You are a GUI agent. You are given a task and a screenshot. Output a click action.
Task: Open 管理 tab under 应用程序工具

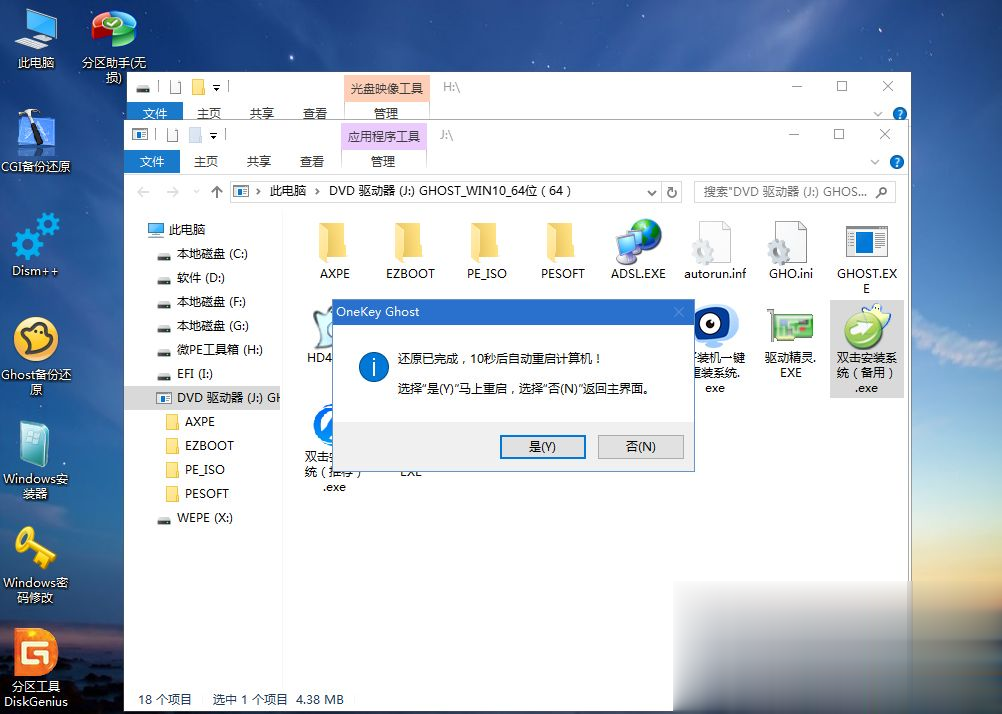(x=383, y=162)
